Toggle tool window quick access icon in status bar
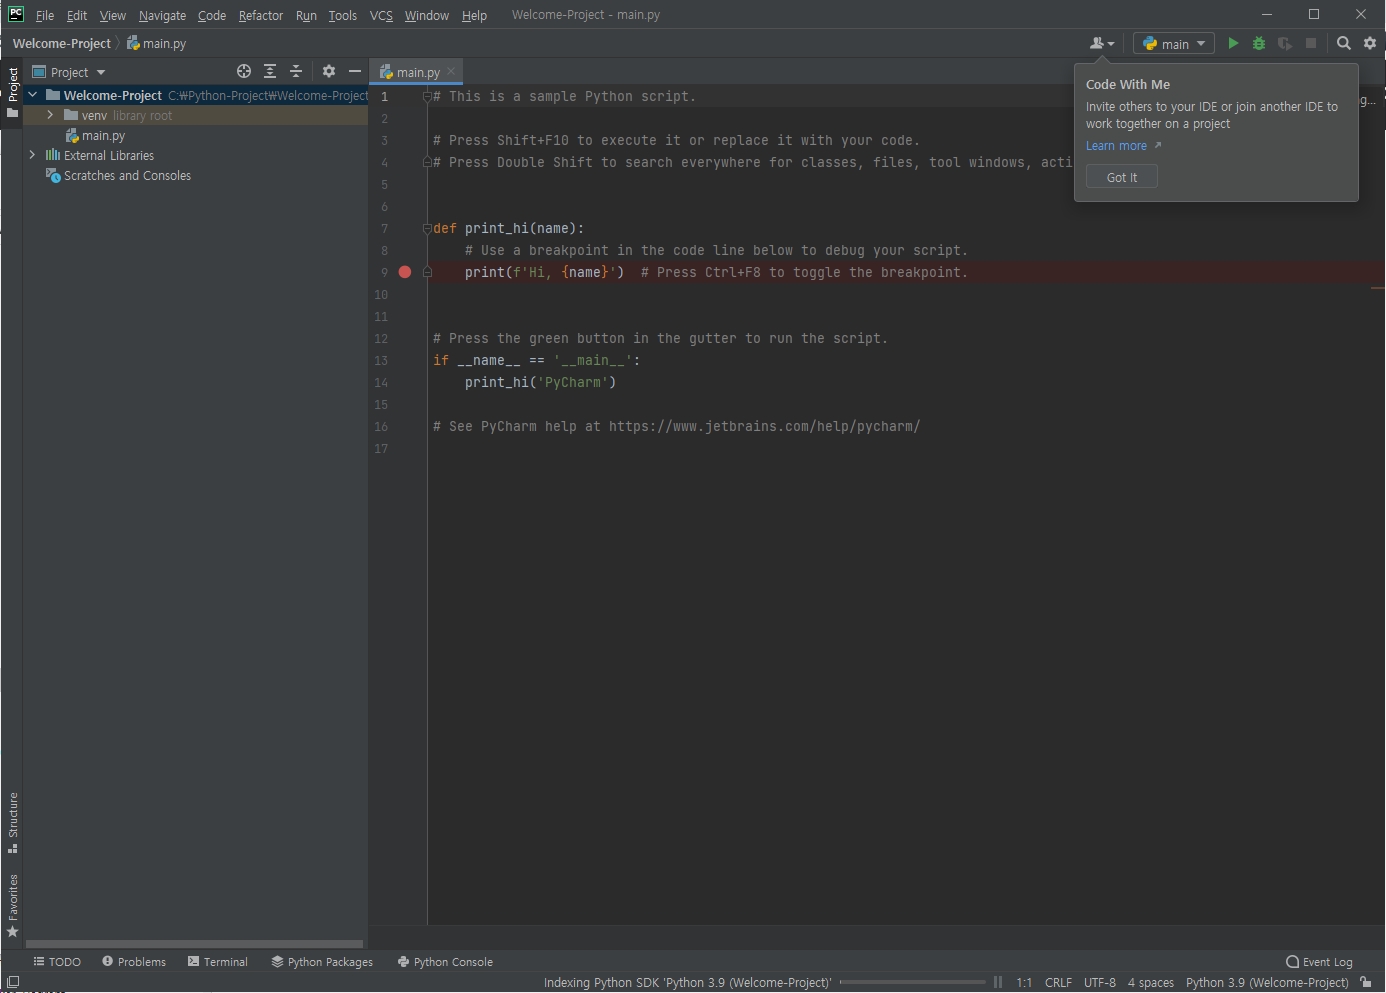The width and height of the screenshot is (1386, 993). (13, 982)
